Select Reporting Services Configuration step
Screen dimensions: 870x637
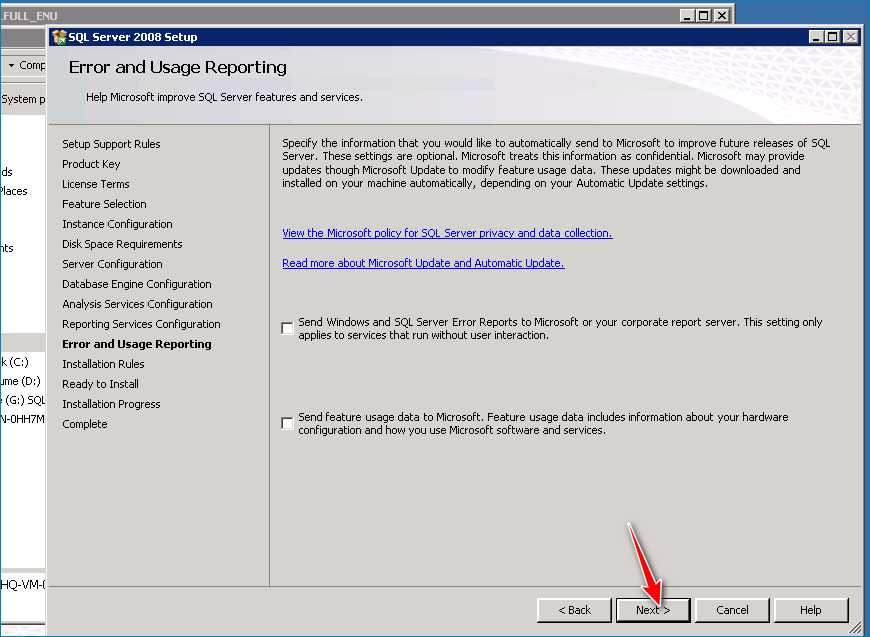(141, 323)
